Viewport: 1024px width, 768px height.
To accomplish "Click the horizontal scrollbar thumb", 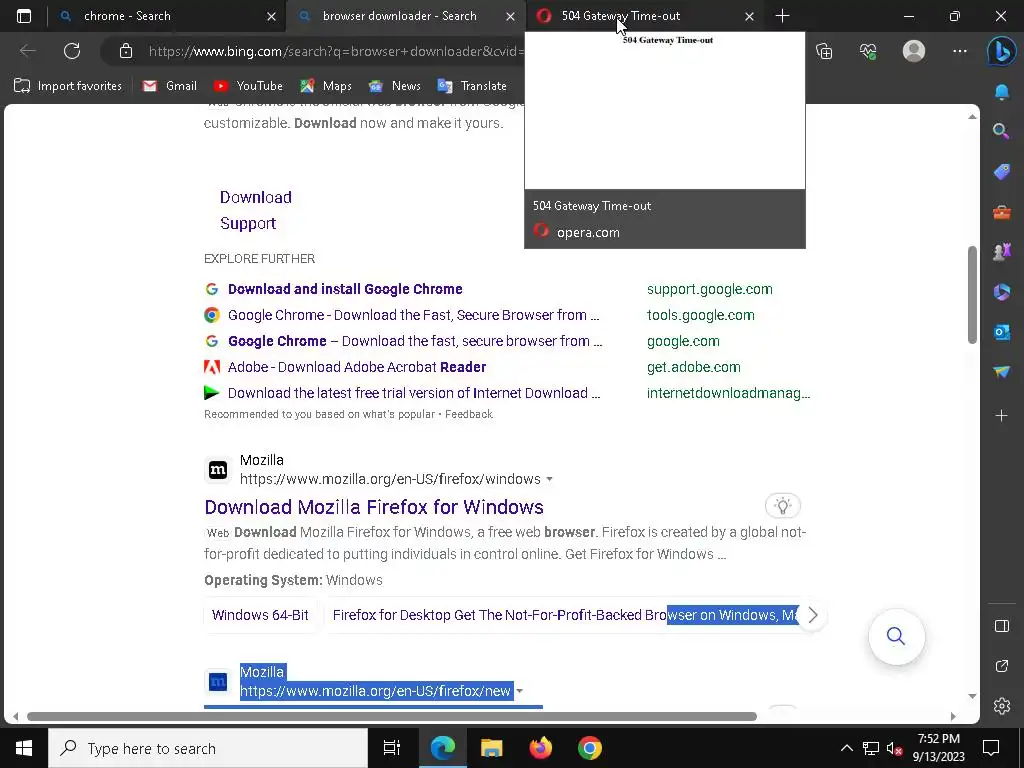I will [x=392, y=716].
